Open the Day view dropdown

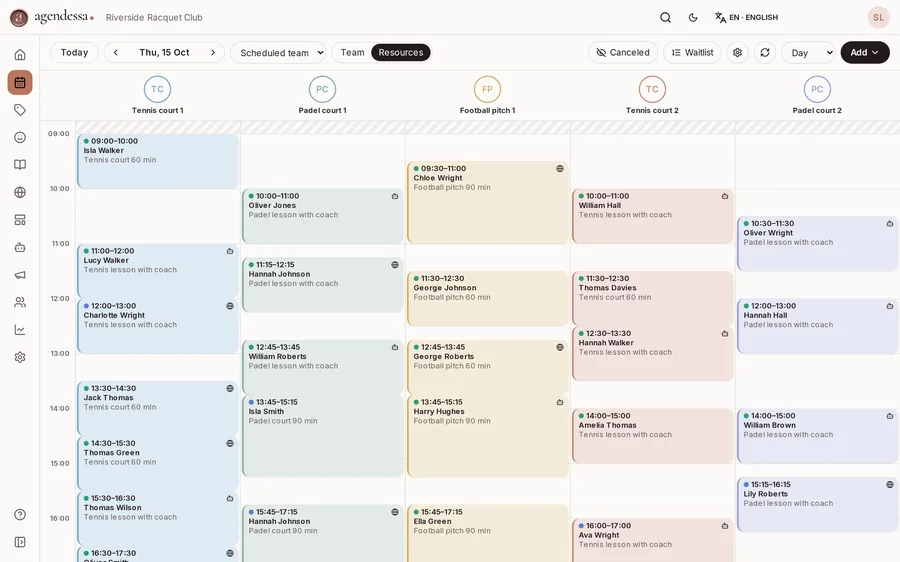click(808, 52)
